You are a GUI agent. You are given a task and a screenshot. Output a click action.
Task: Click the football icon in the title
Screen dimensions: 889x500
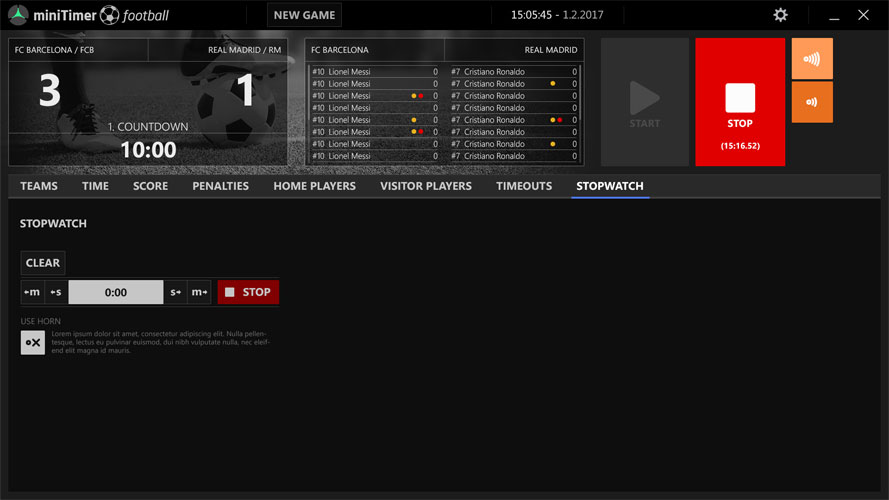tap(109, 15)
